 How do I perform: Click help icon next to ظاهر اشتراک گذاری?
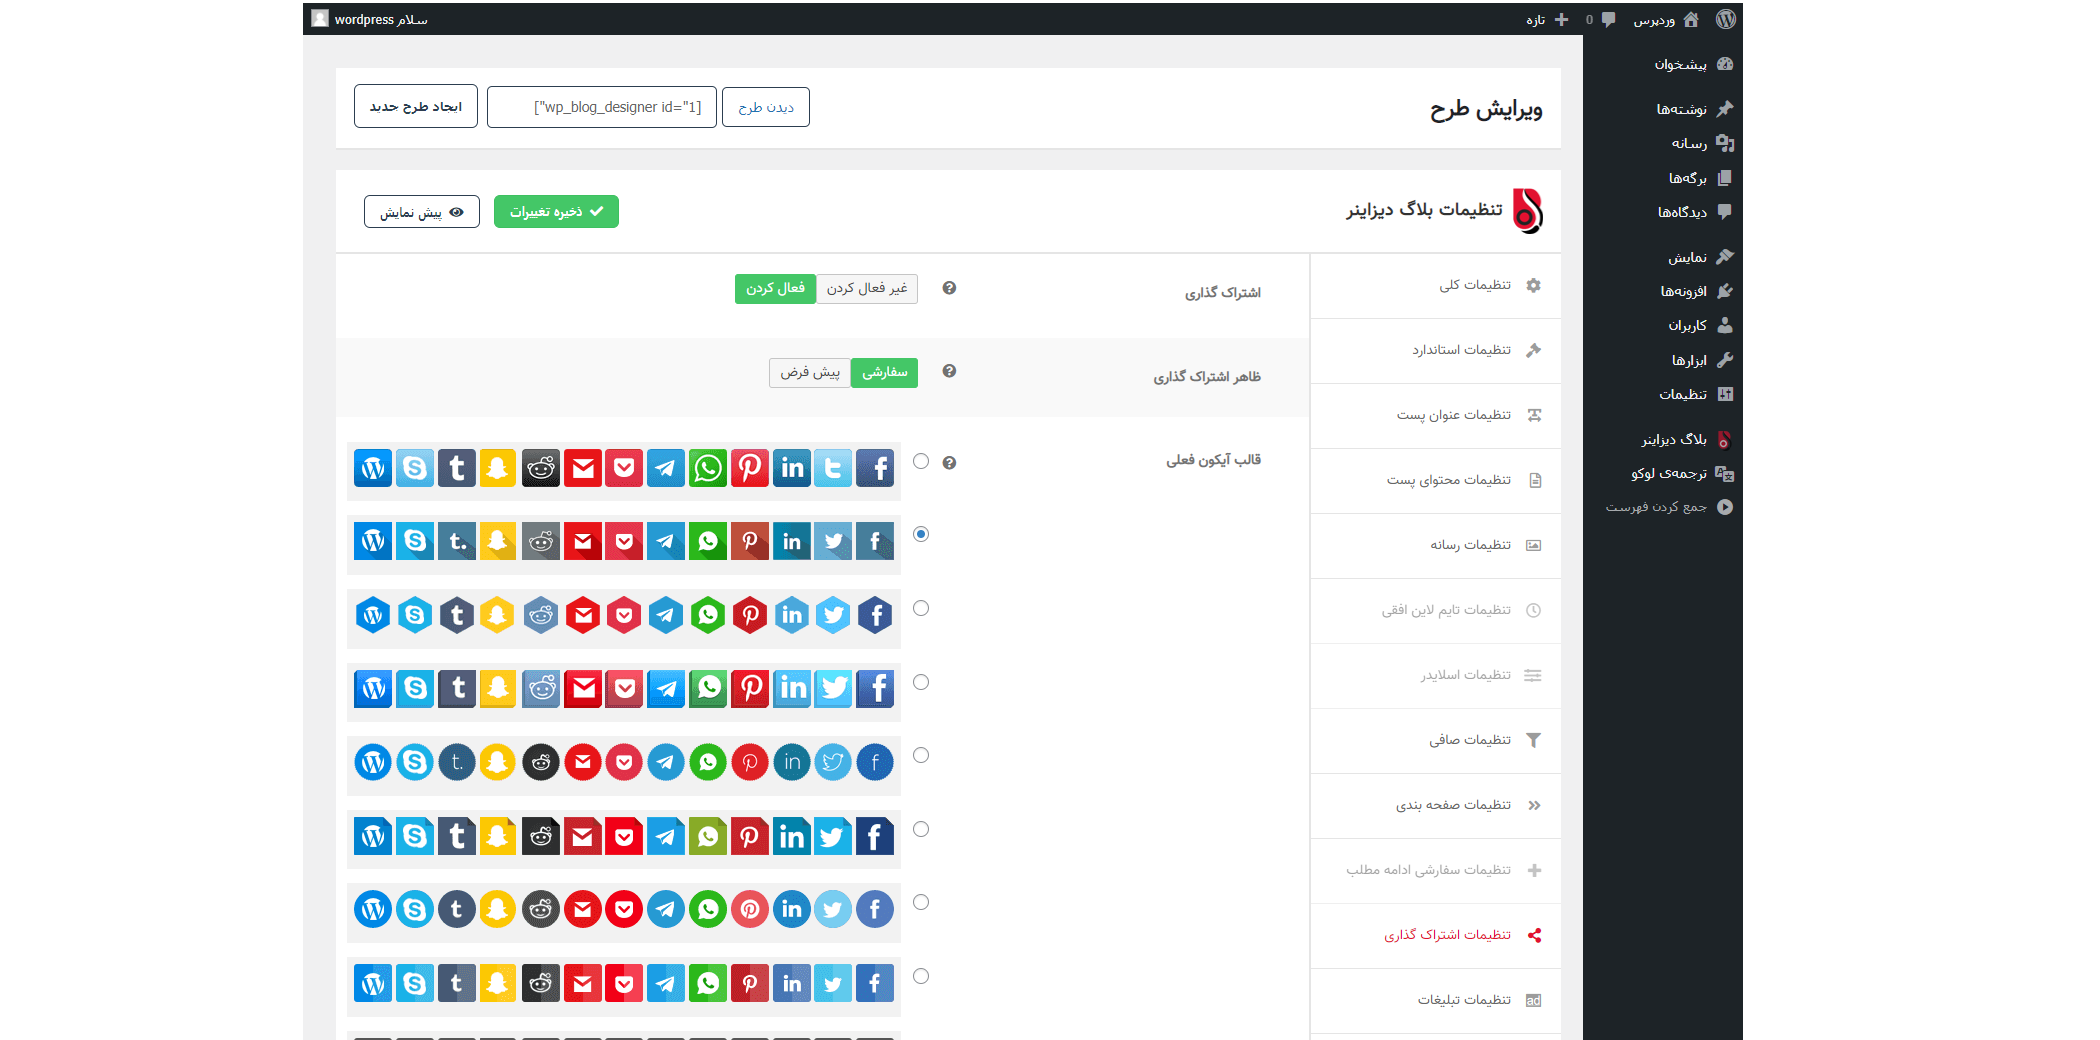[949, 371]
